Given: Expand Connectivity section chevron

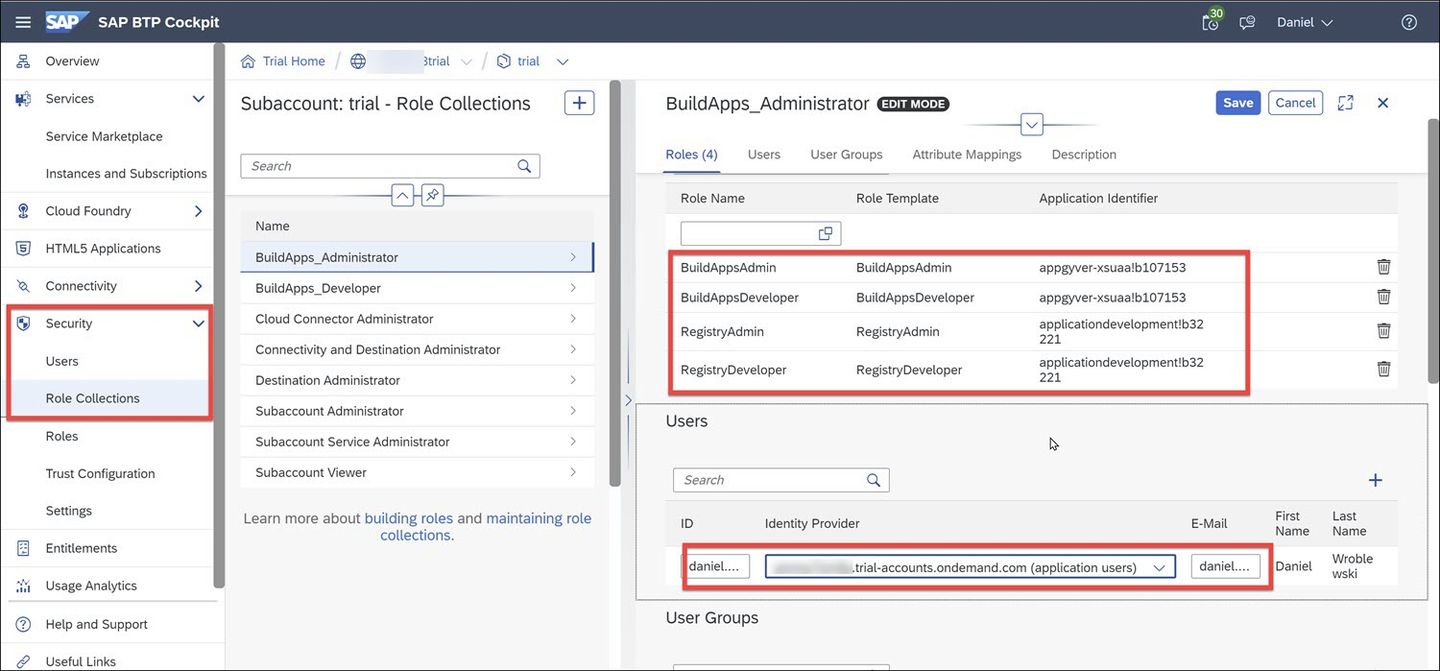Looking at the screenshot, I should [198, 286].
